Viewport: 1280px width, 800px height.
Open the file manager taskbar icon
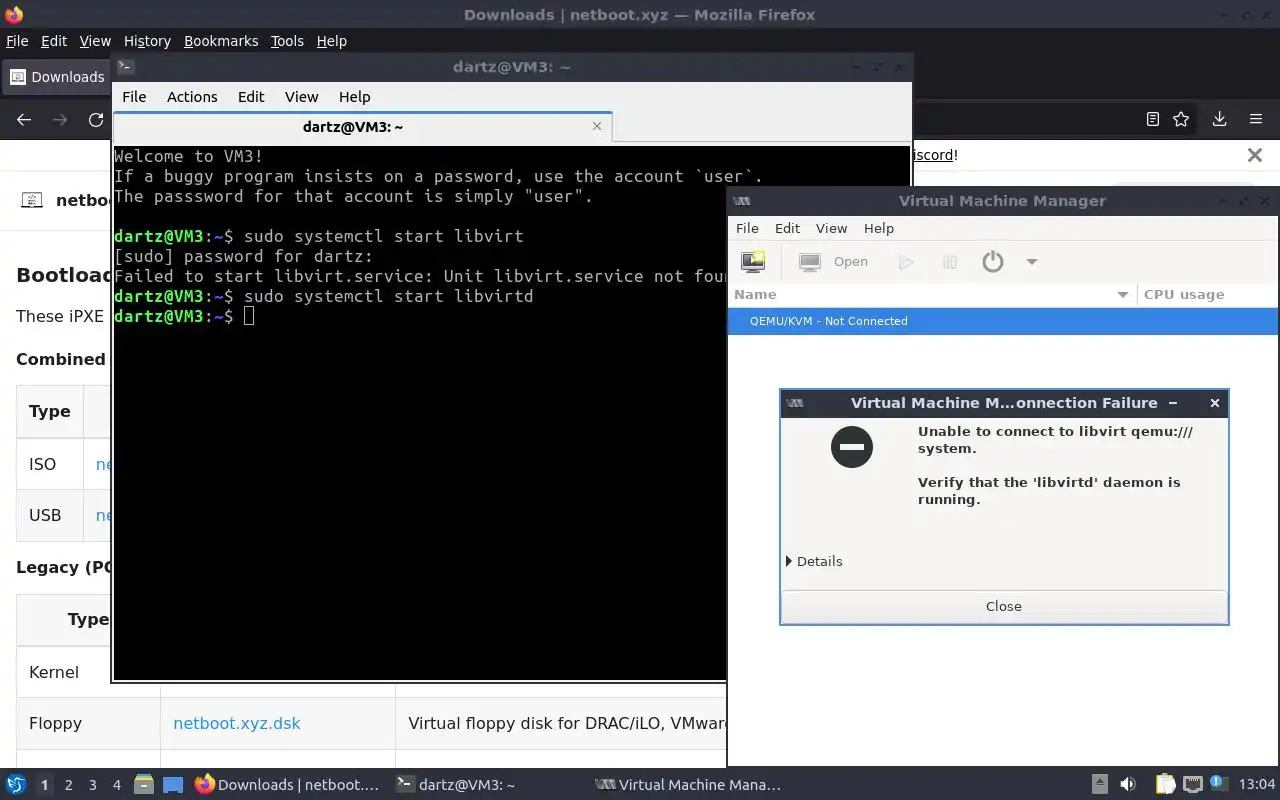tap(144, 785)
